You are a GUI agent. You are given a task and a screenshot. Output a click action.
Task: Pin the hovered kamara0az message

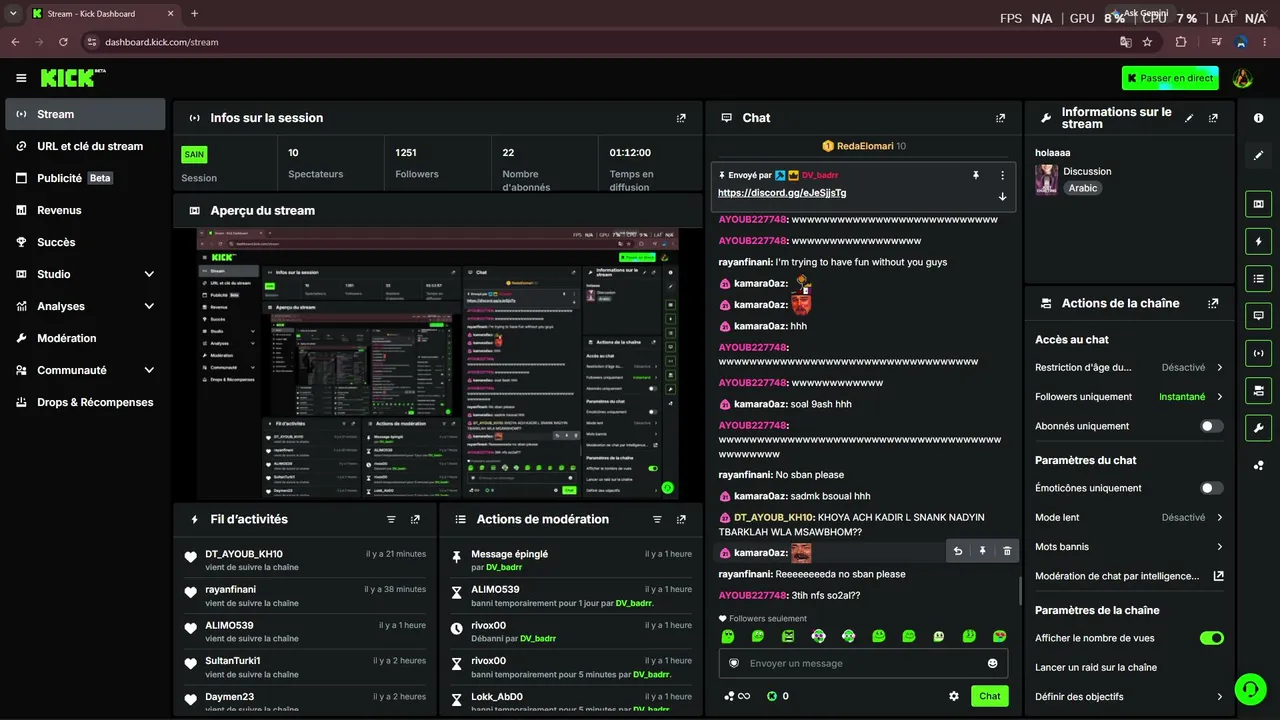point(982,551)
